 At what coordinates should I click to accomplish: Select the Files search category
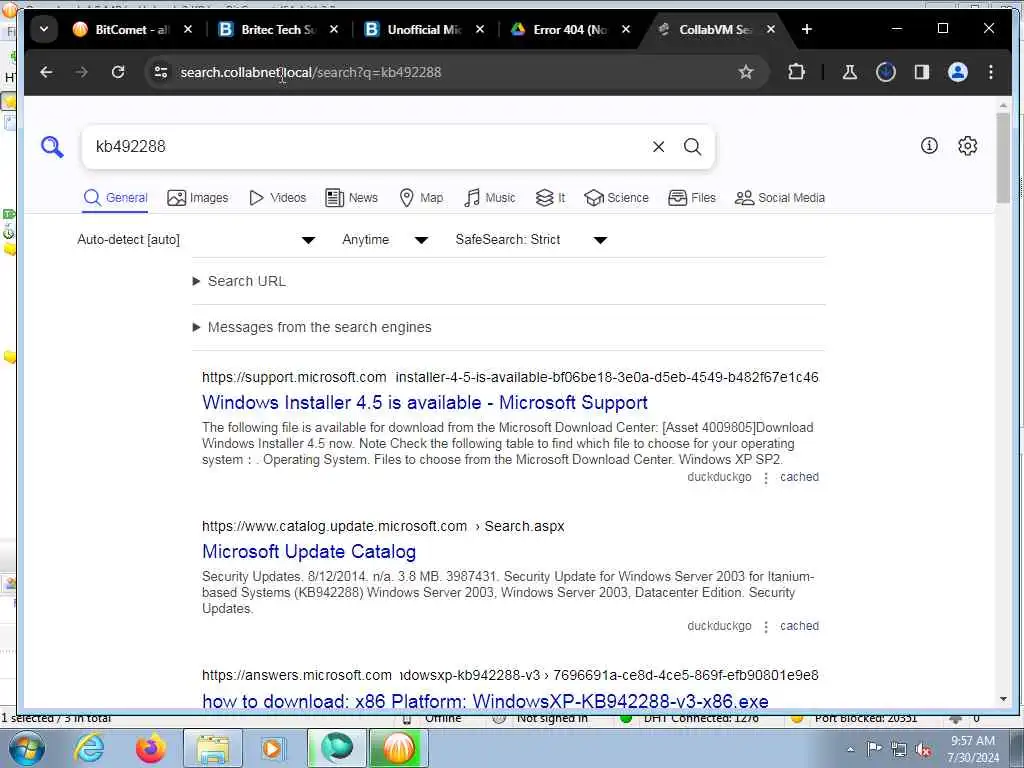pyautogui.click(x=692, y=198)
